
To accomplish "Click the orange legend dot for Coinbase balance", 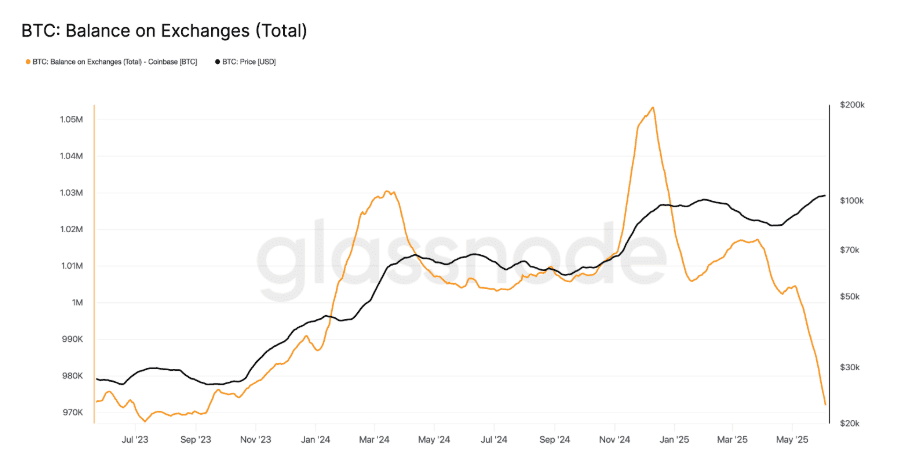I will (x=26, y=62).
